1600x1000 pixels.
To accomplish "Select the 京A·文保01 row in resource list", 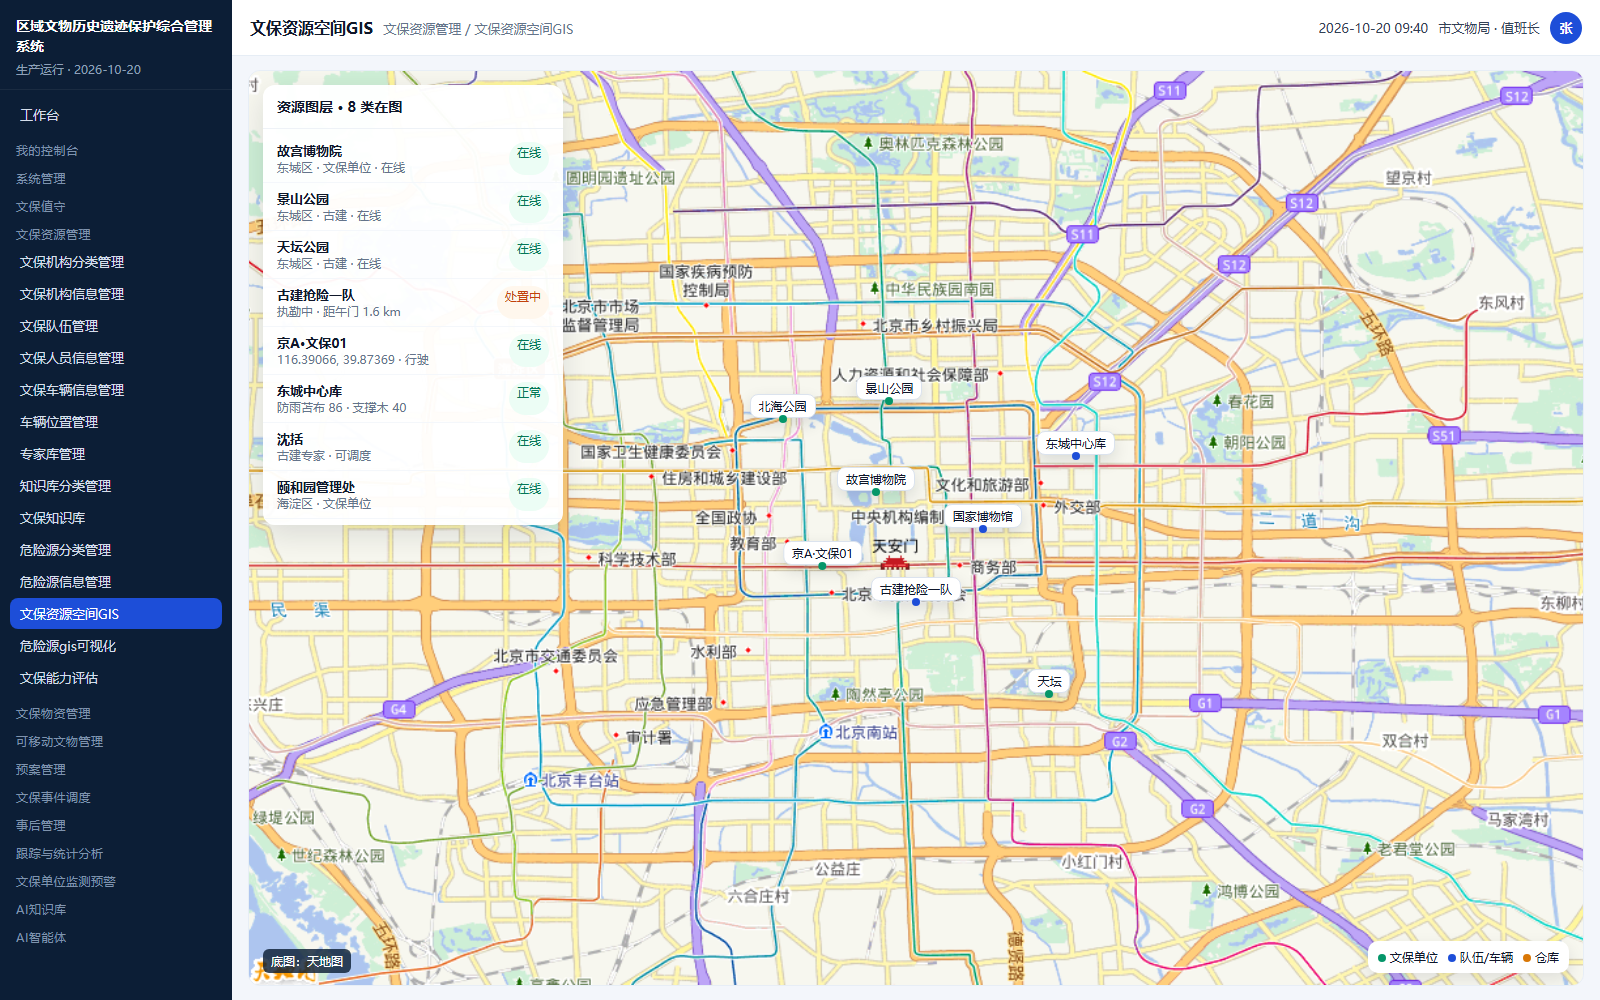I will coord(413,351).
